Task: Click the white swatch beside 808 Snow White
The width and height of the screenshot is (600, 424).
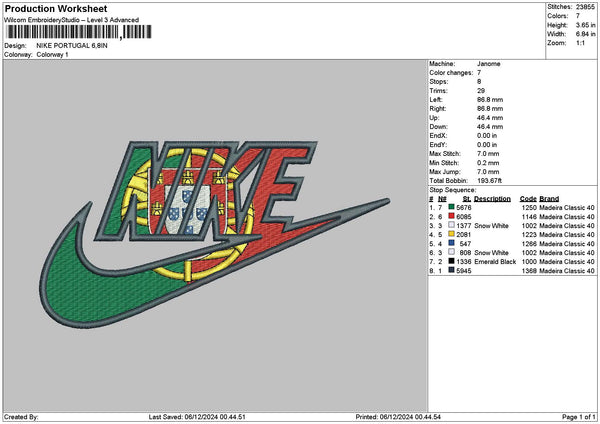Action: pos(452,253)
